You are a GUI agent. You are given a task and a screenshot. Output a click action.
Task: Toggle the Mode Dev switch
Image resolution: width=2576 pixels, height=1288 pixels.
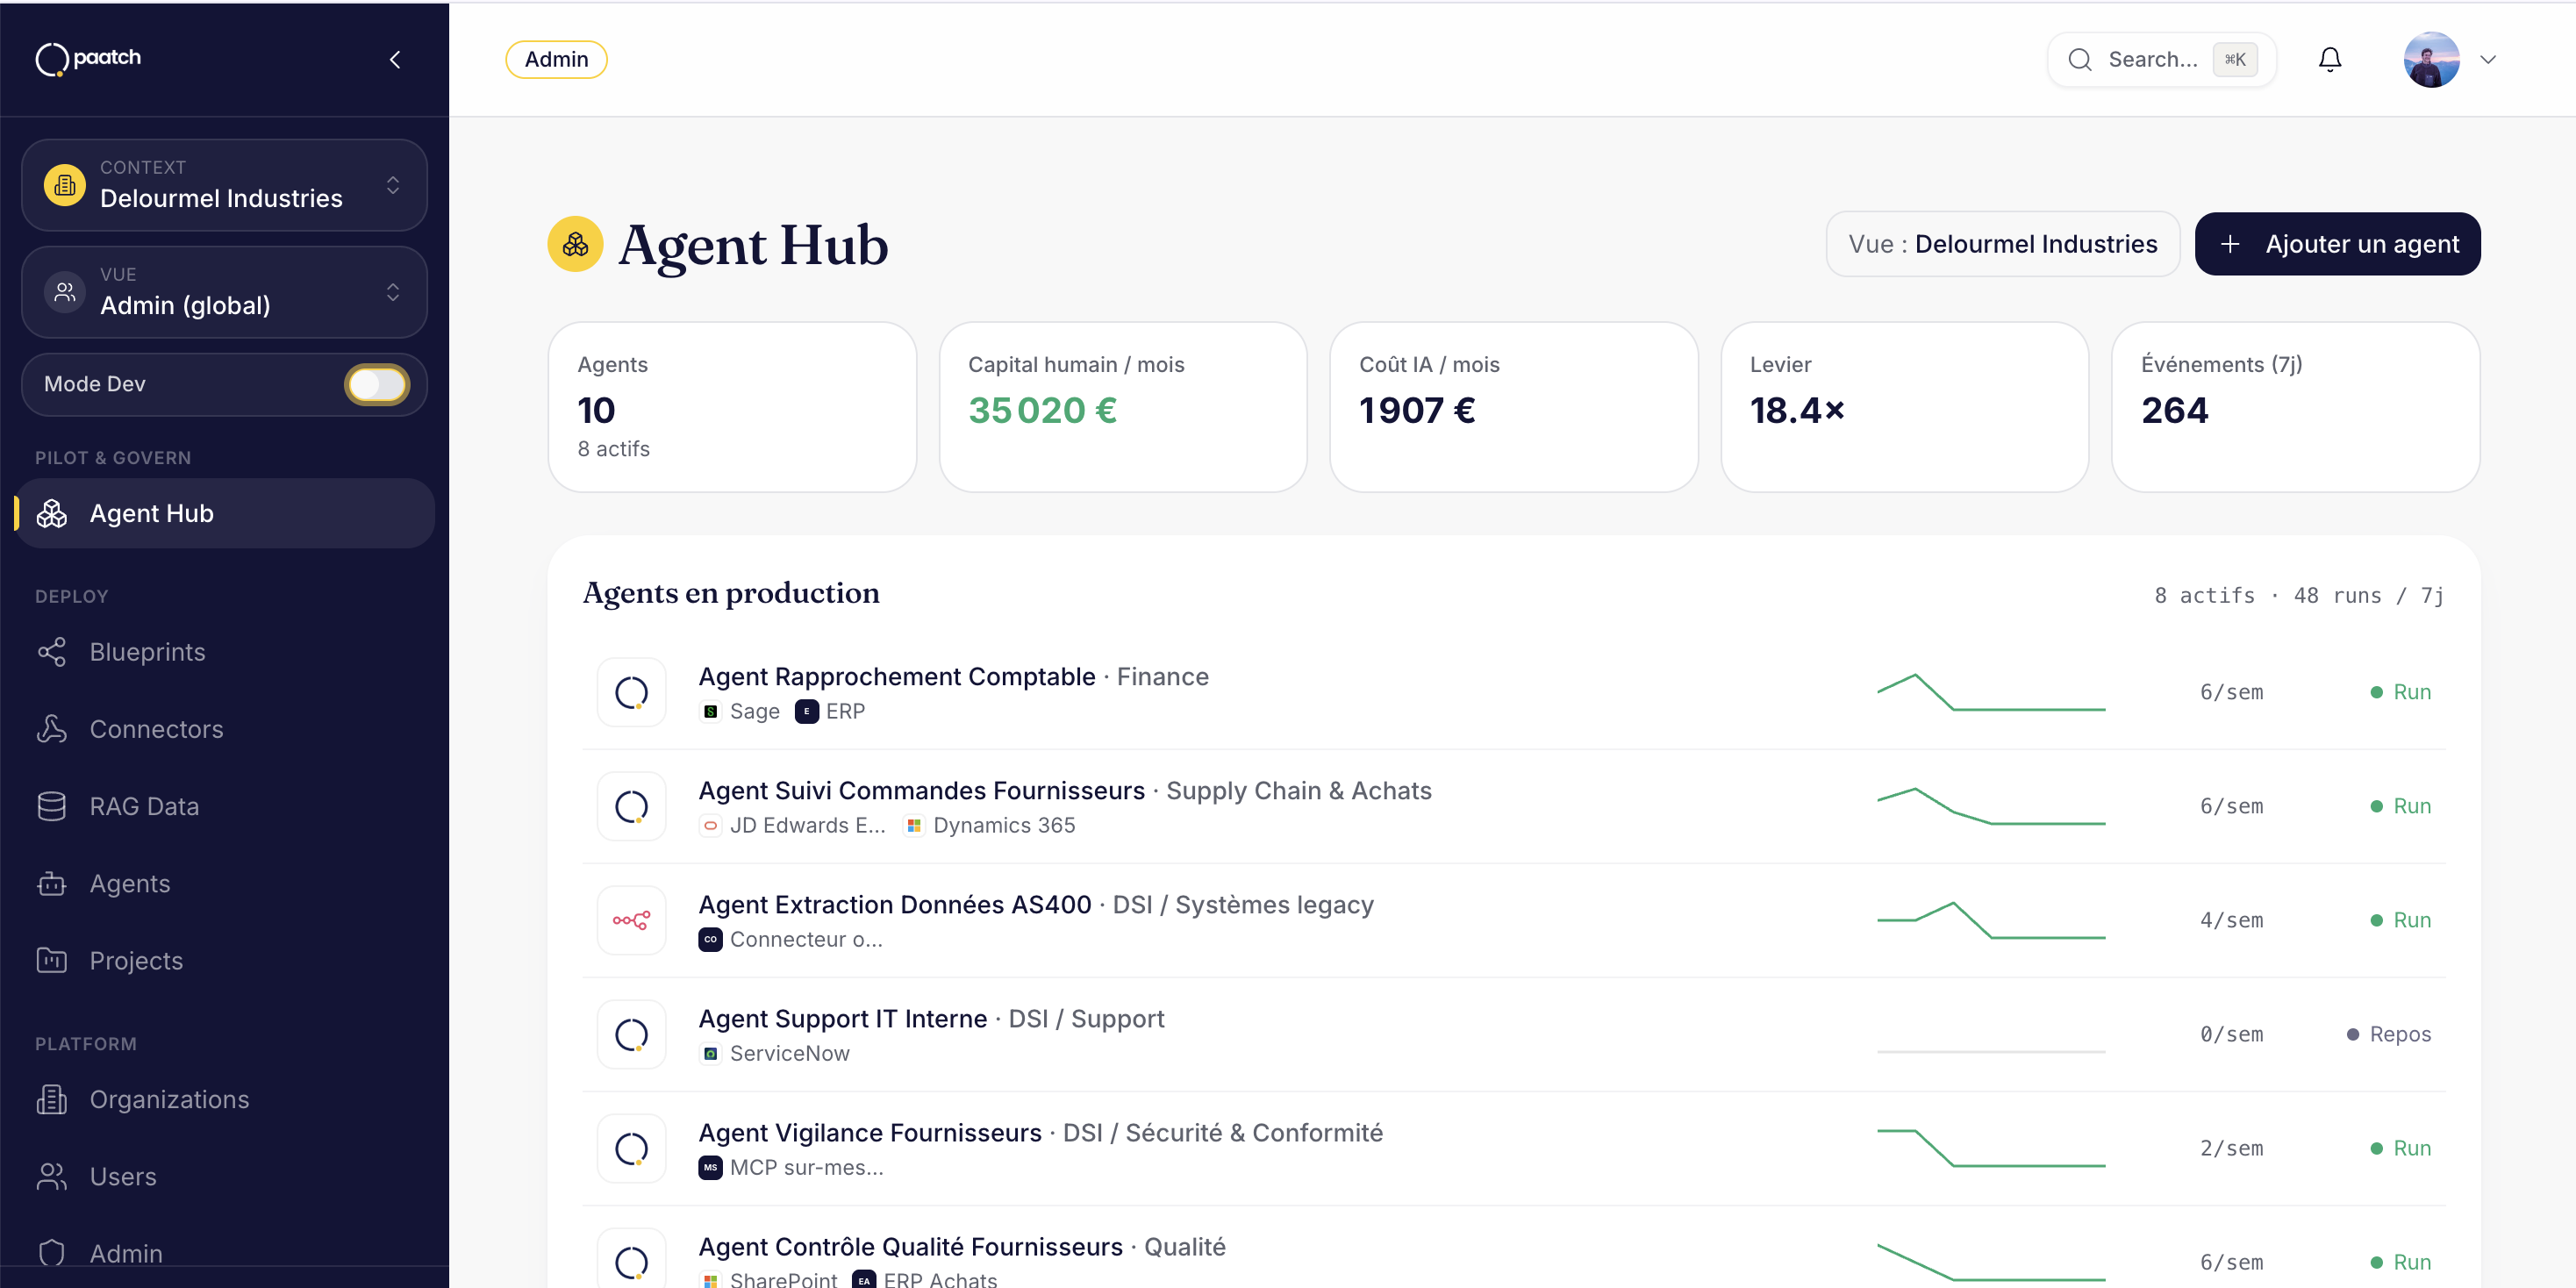[x=377, y=384]
